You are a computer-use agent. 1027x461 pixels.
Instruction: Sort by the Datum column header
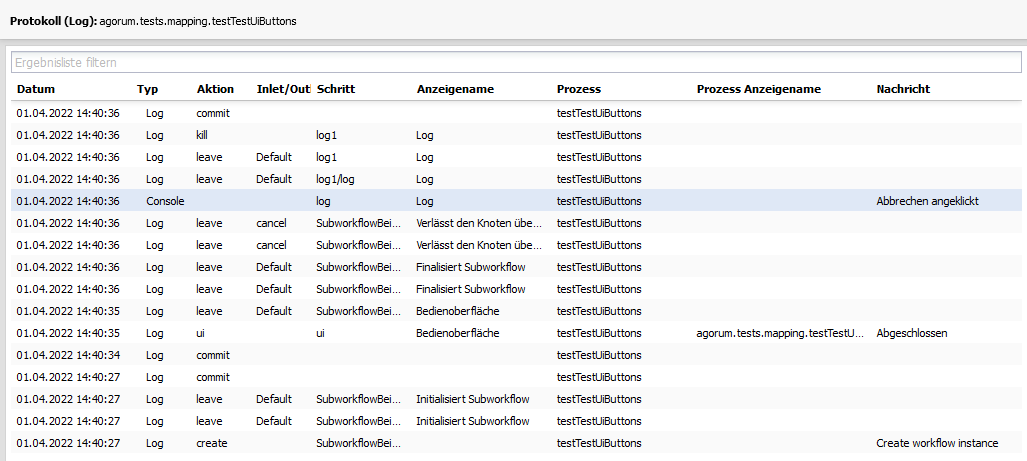(x=36, y=89)
